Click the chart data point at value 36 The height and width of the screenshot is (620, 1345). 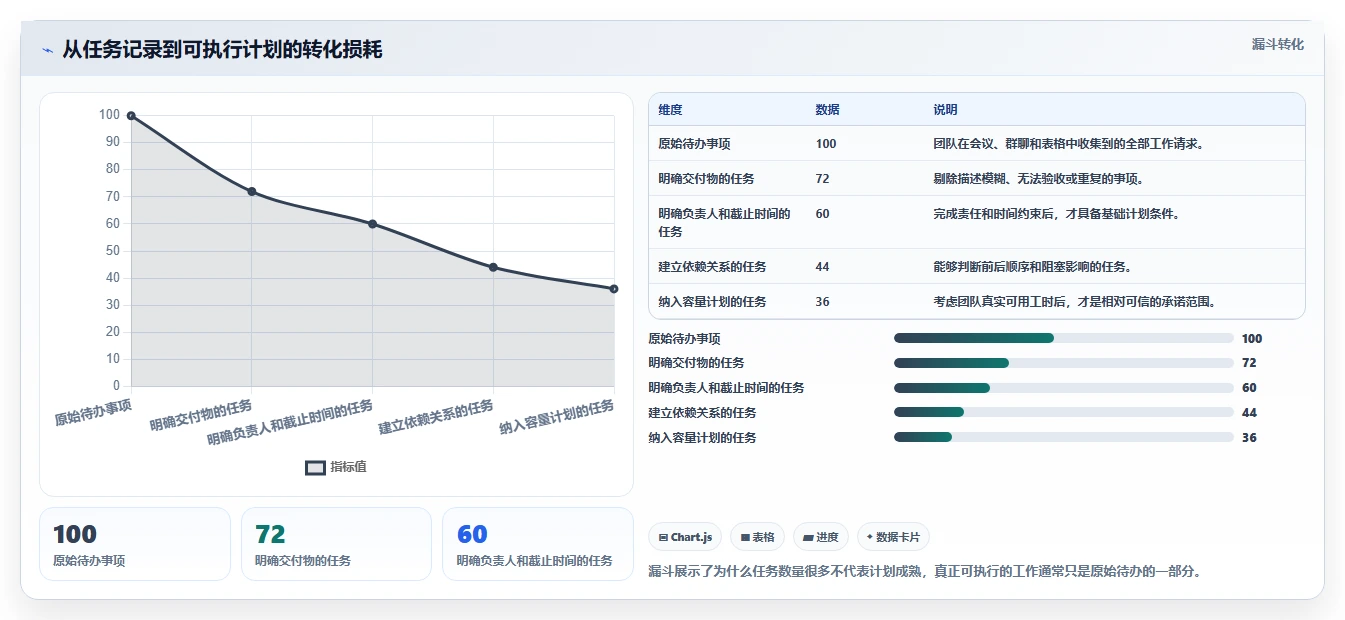pyautogui.click(x=614, y=289)
